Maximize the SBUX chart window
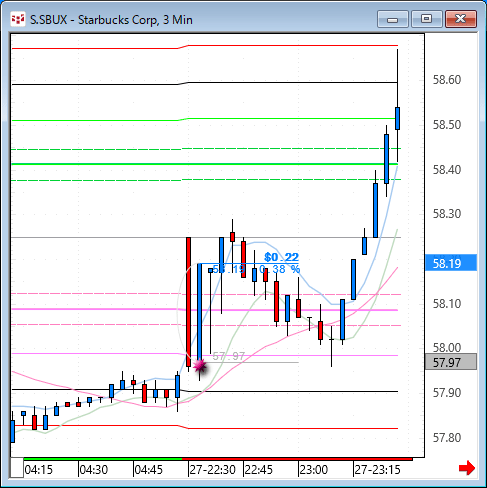 click(426, 19)
